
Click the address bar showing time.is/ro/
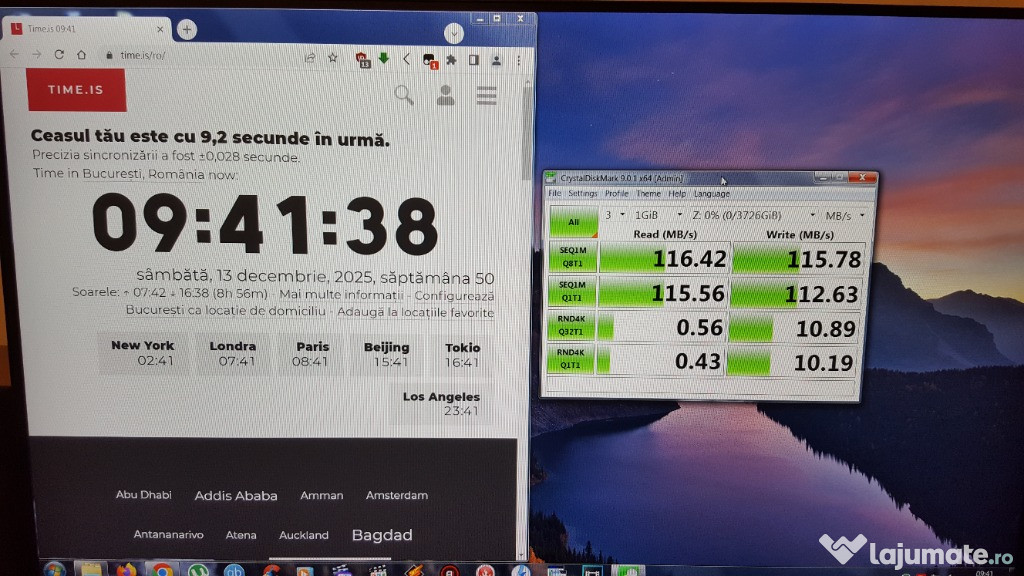click(200, 56)
